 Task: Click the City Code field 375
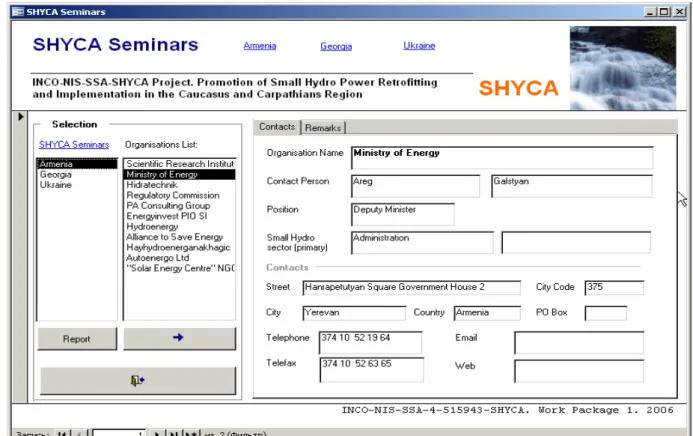click(614, 288)
